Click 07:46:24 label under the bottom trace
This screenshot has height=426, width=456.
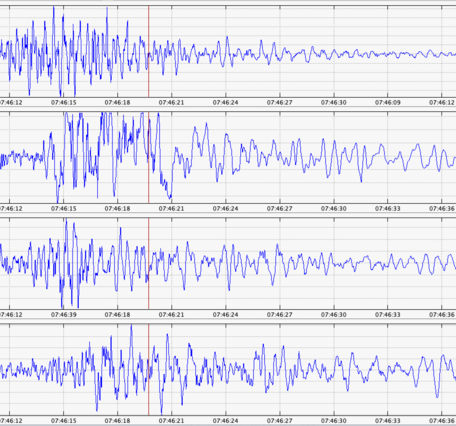click(x=226, y=421)
